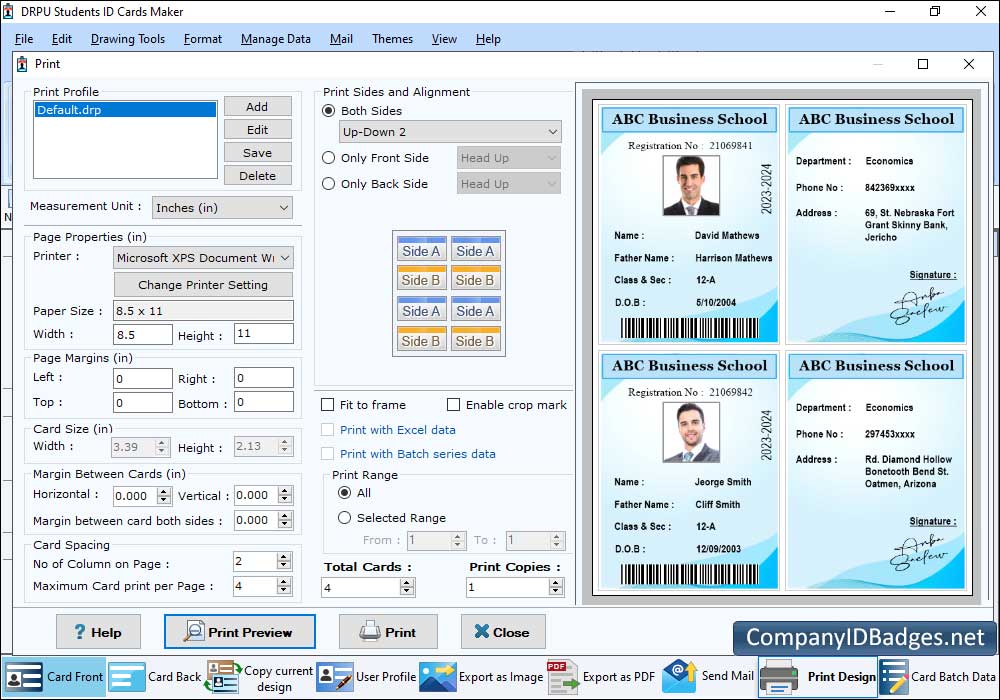
Task: Open the File menu
Action: pyautogui.click(x=24, y=39)
